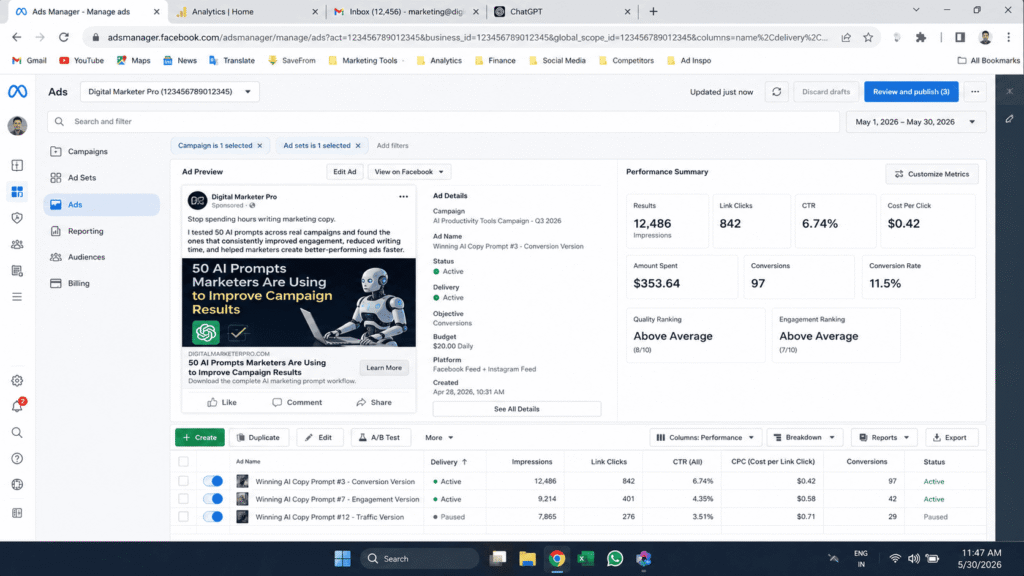Click the Customize Metrics button
The image size is (1024, 576).
click(x=932, y=174)
